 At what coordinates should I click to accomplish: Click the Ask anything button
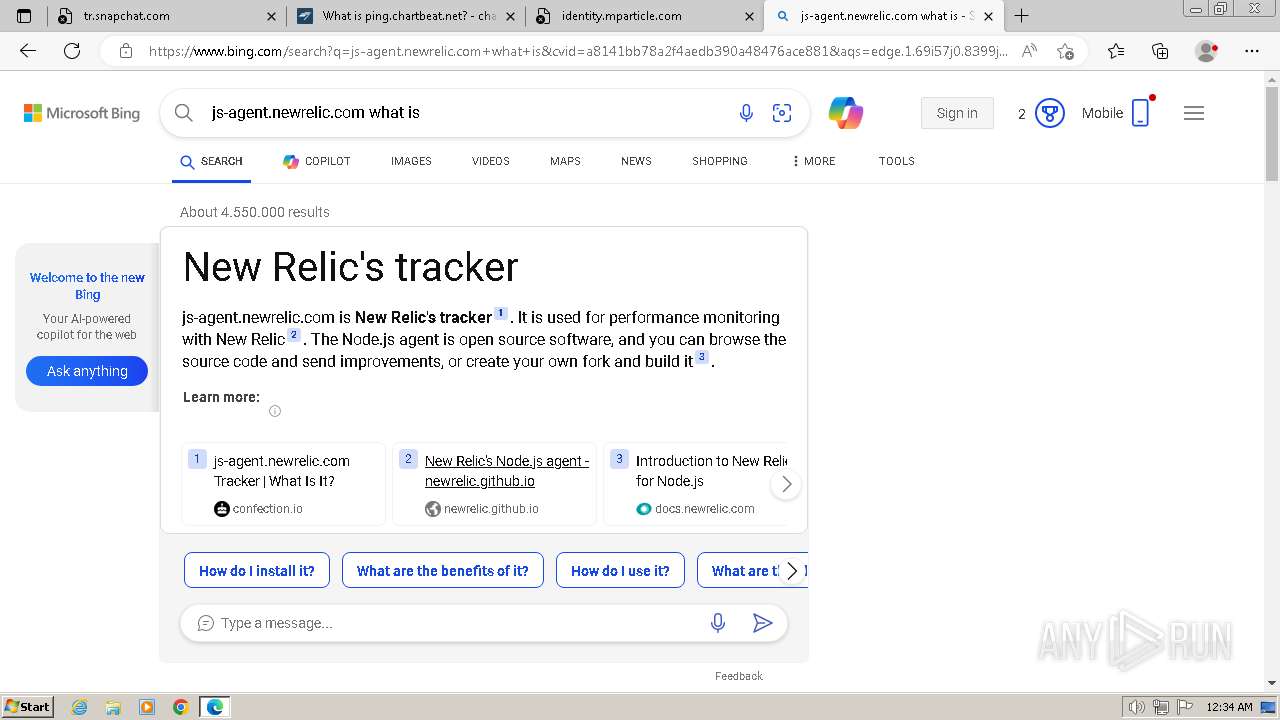(87, 371)
